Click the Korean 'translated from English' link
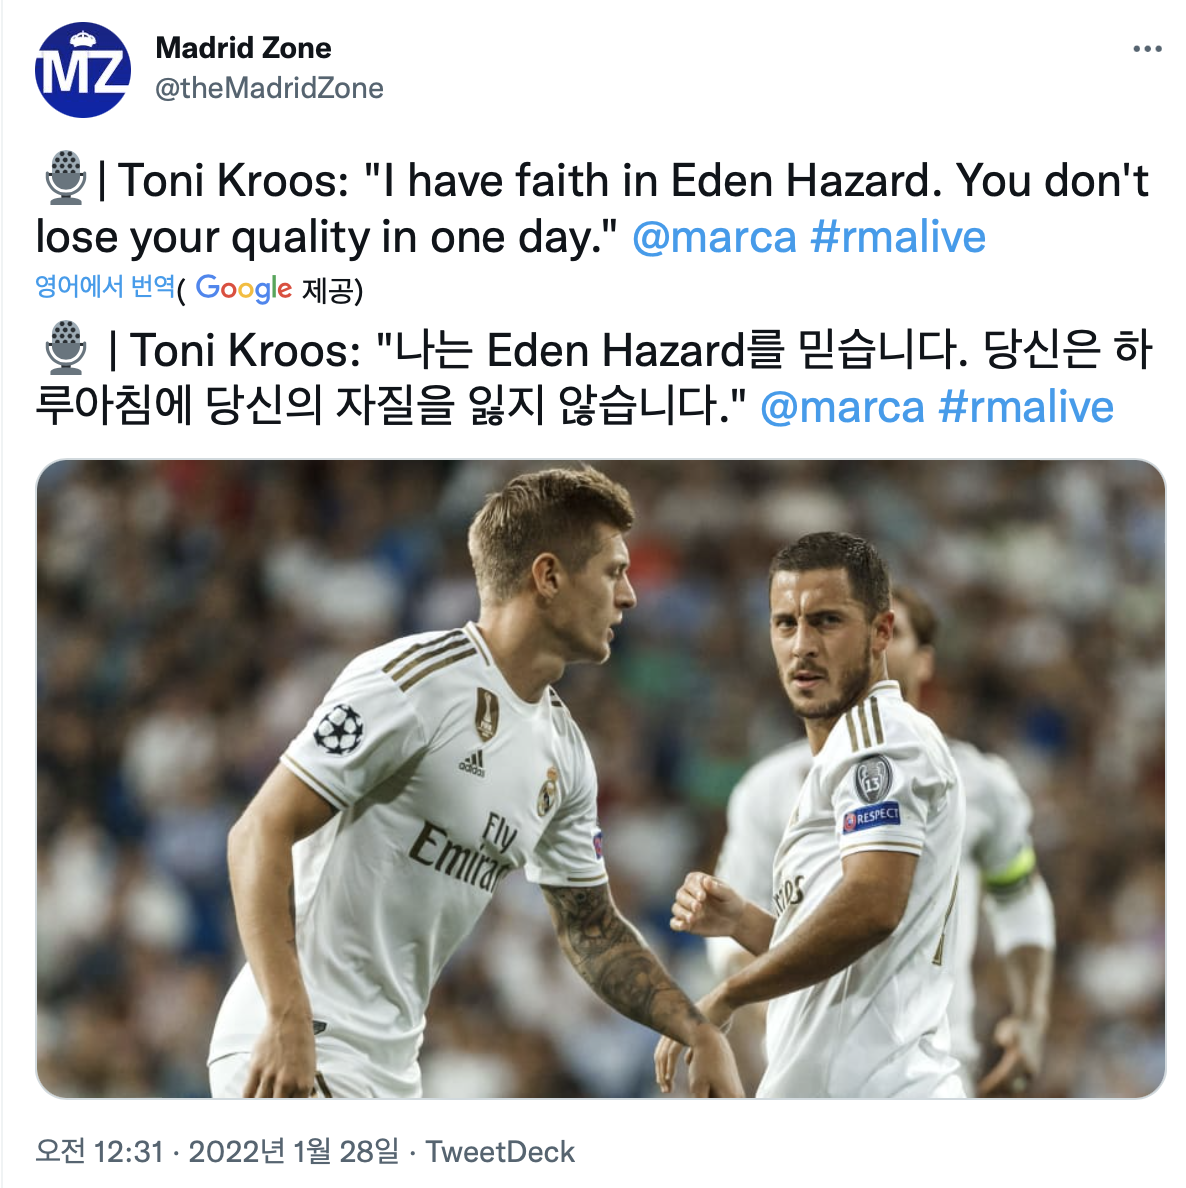The width and height of the screenshot is (1186, 1188). pyautogui.click(x=105, y=287)
